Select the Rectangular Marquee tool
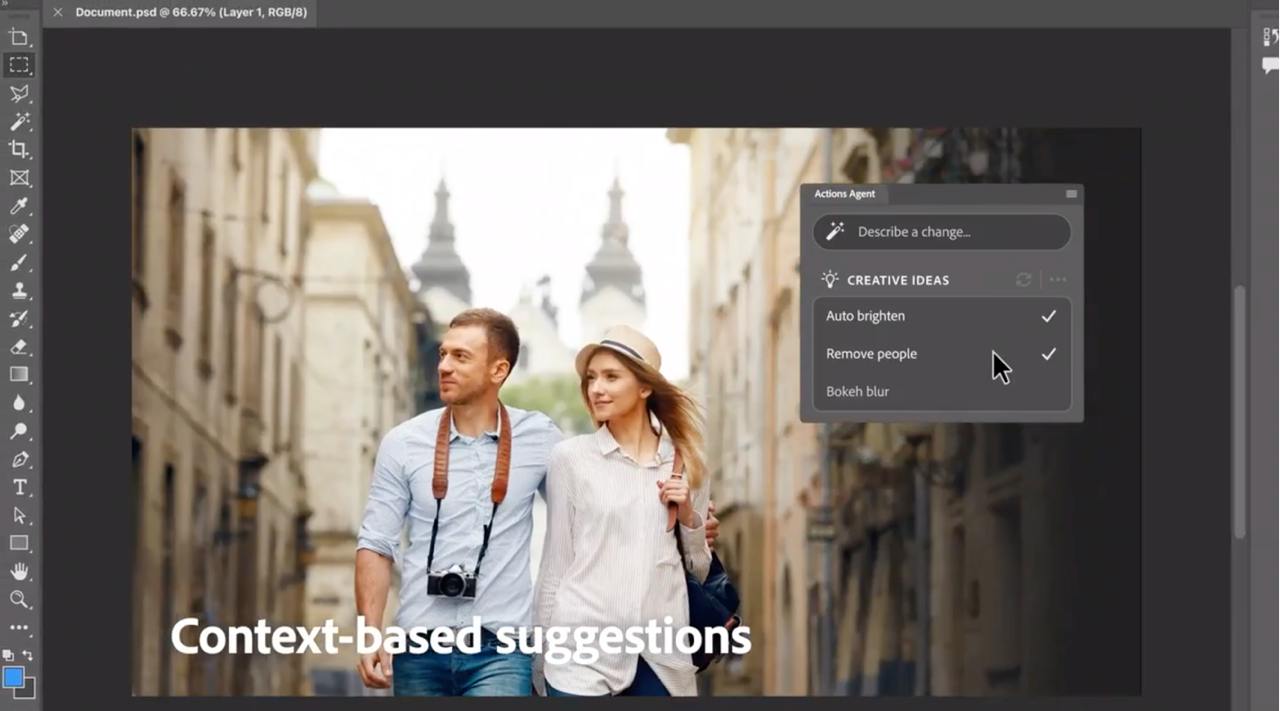This screenshot has width=1280, height=711. 19,65
